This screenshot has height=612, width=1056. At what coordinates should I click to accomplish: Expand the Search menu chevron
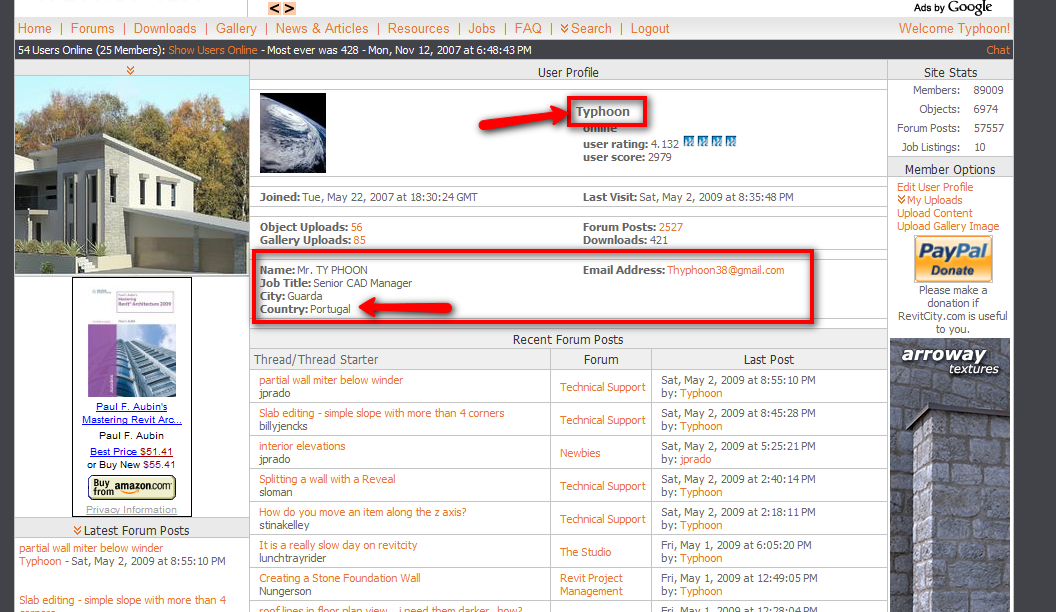click(x=564, y=28)
